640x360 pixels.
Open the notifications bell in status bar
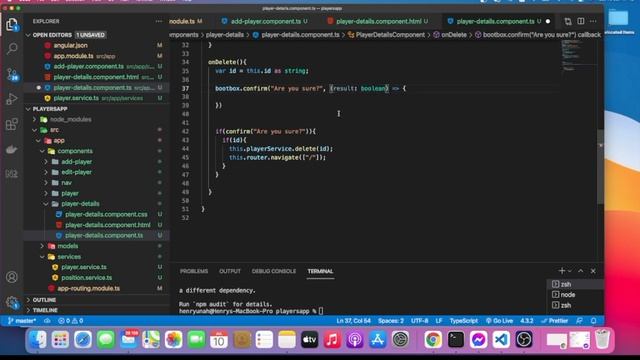[593, 321]
